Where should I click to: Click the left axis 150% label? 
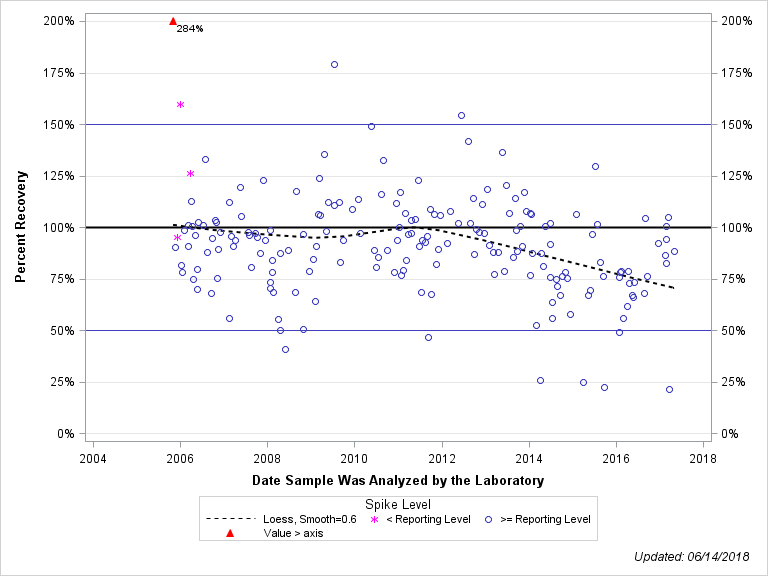tap(59, 125)
